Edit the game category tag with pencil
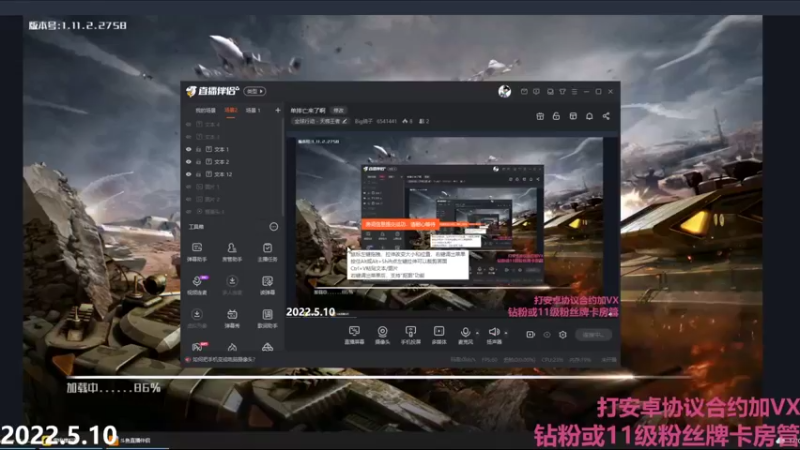Screen dimensions: 800x450 tap(345, 121)
